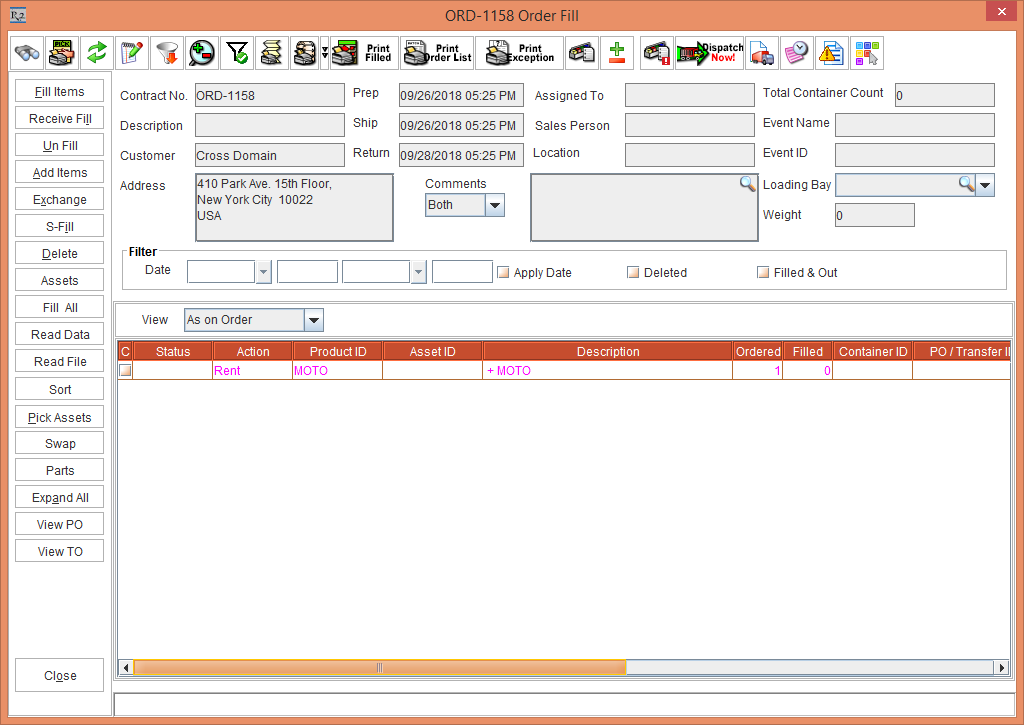
Task: Click the green refresh arrows icon
Action: (x=97, y=53)
